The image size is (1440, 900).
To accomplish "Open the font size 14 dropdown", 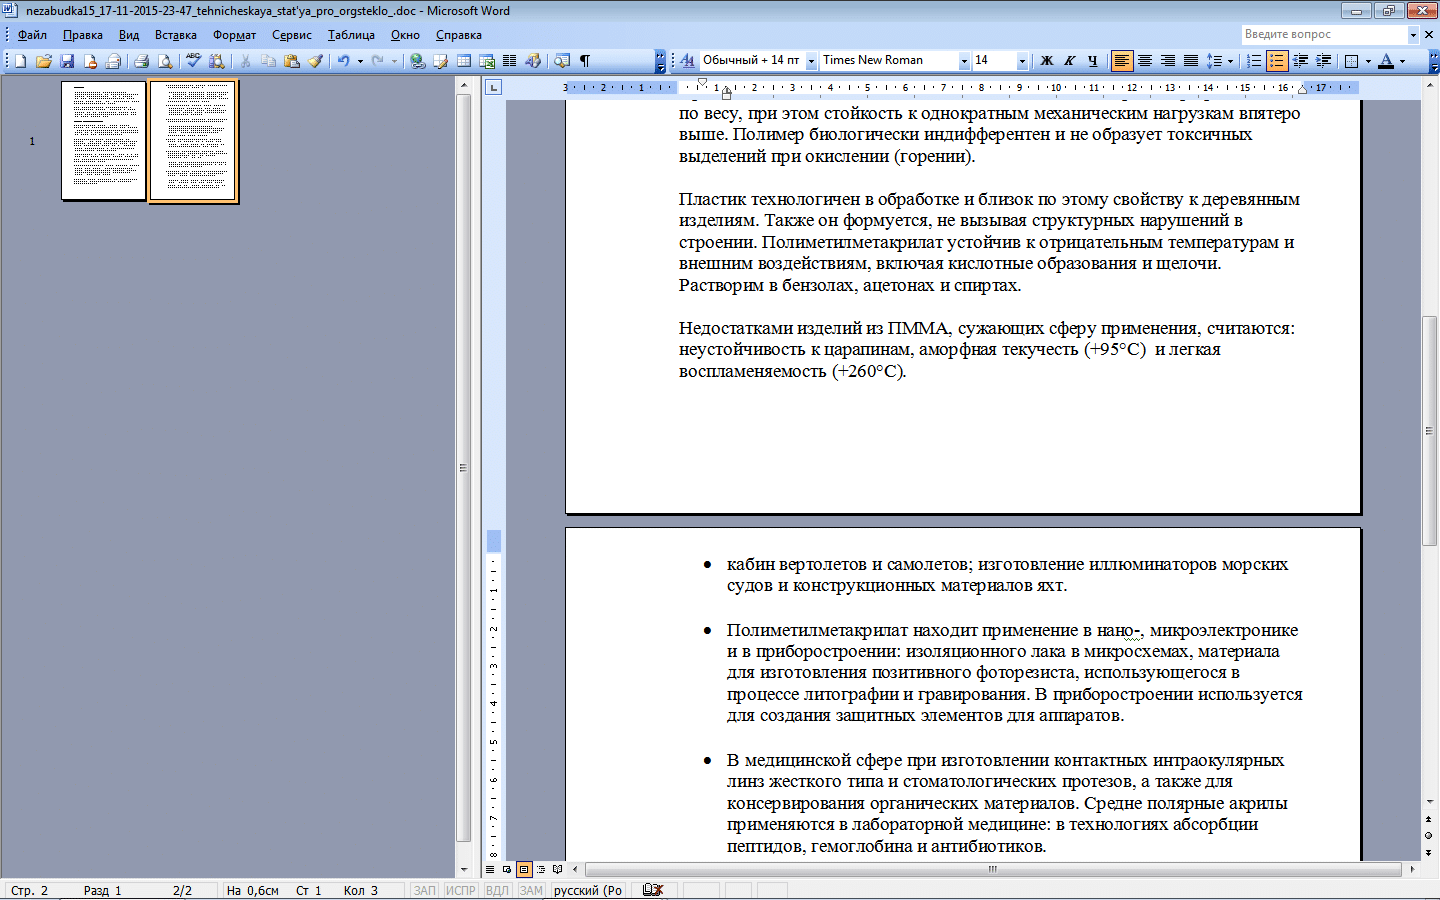I will 1022,61.
